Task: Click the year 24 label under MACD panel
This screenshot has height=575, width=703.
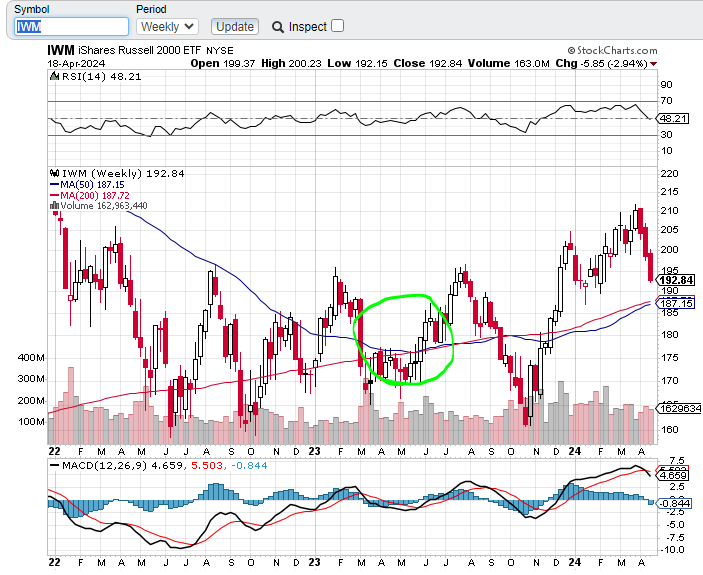Action: [x=574, y=562]
